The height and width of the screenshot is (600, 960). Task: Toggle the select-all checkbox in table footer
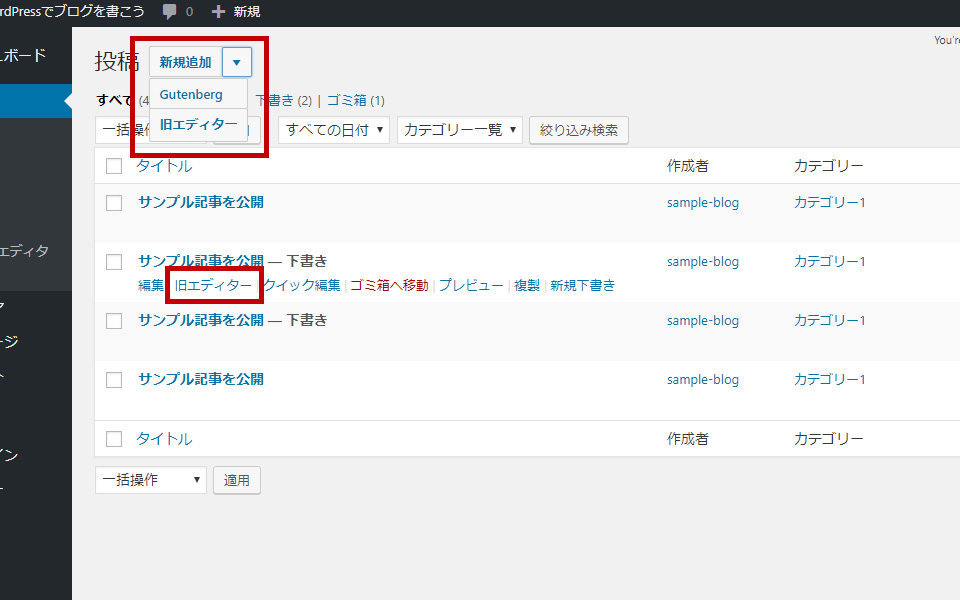click(x=114, y=439)
